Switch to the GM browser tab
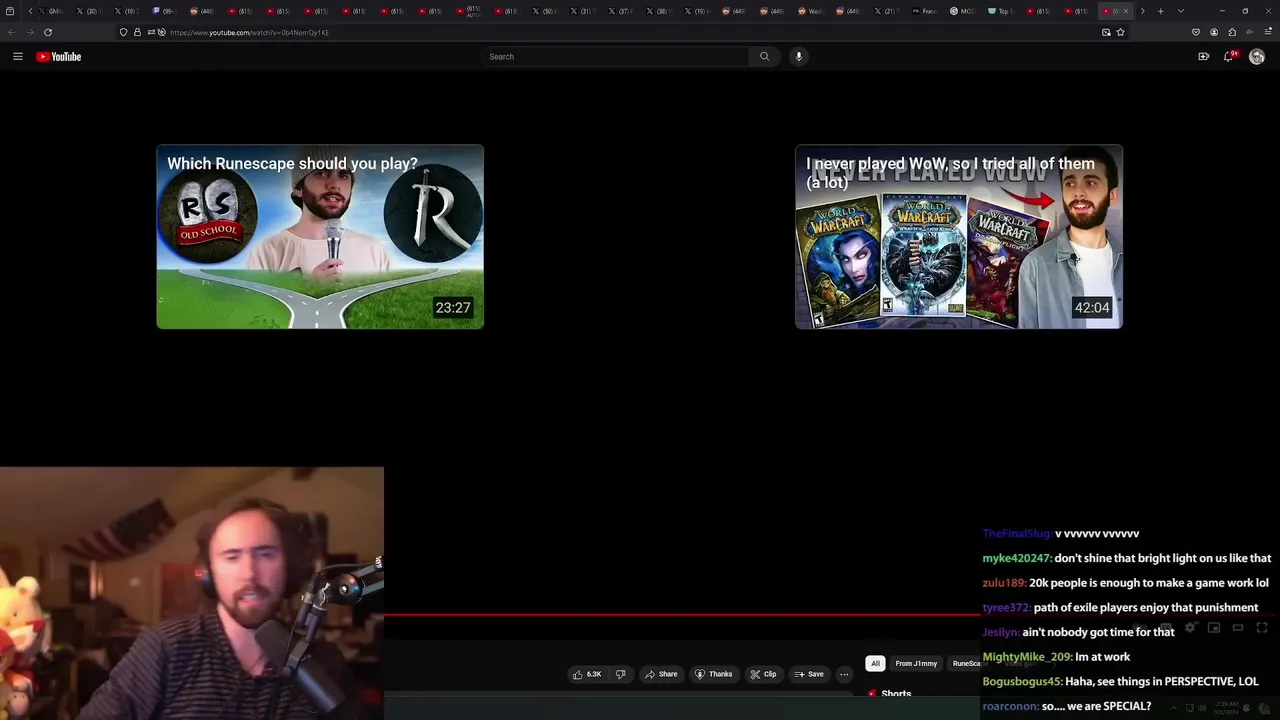 (x=50, y=11)
